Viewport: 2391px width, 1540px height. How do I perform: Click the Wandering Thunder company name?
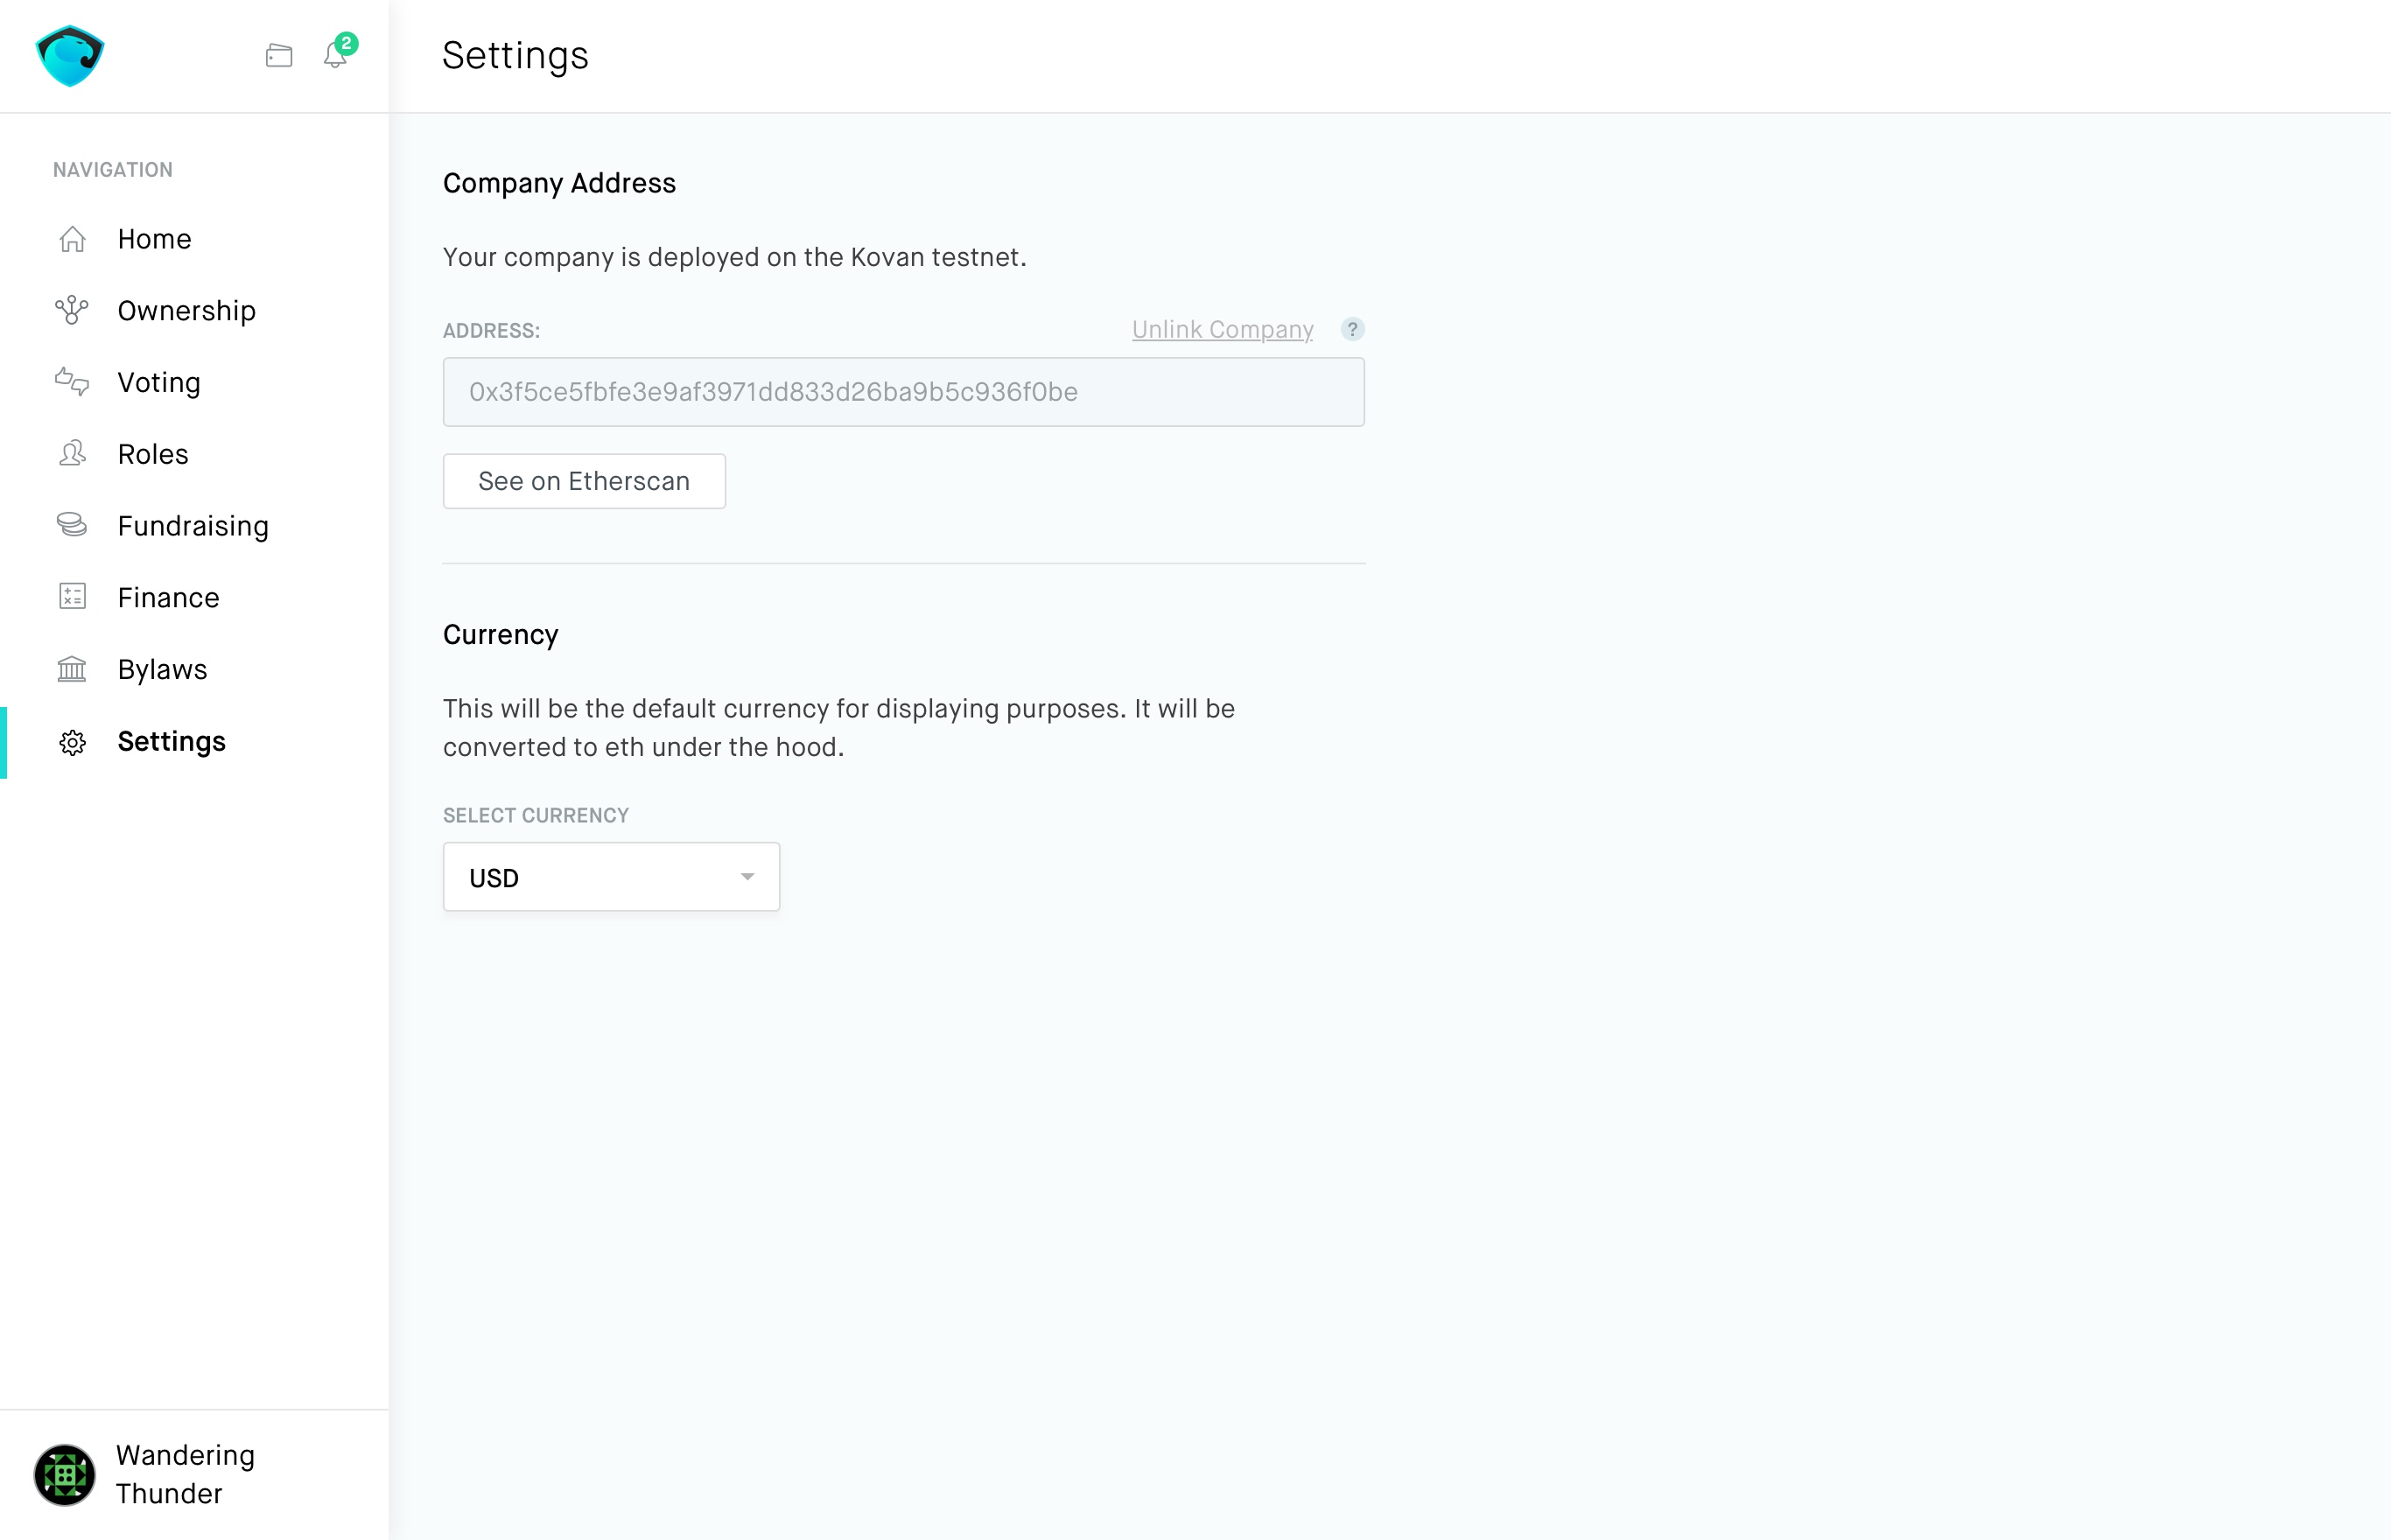point(186,1473)
